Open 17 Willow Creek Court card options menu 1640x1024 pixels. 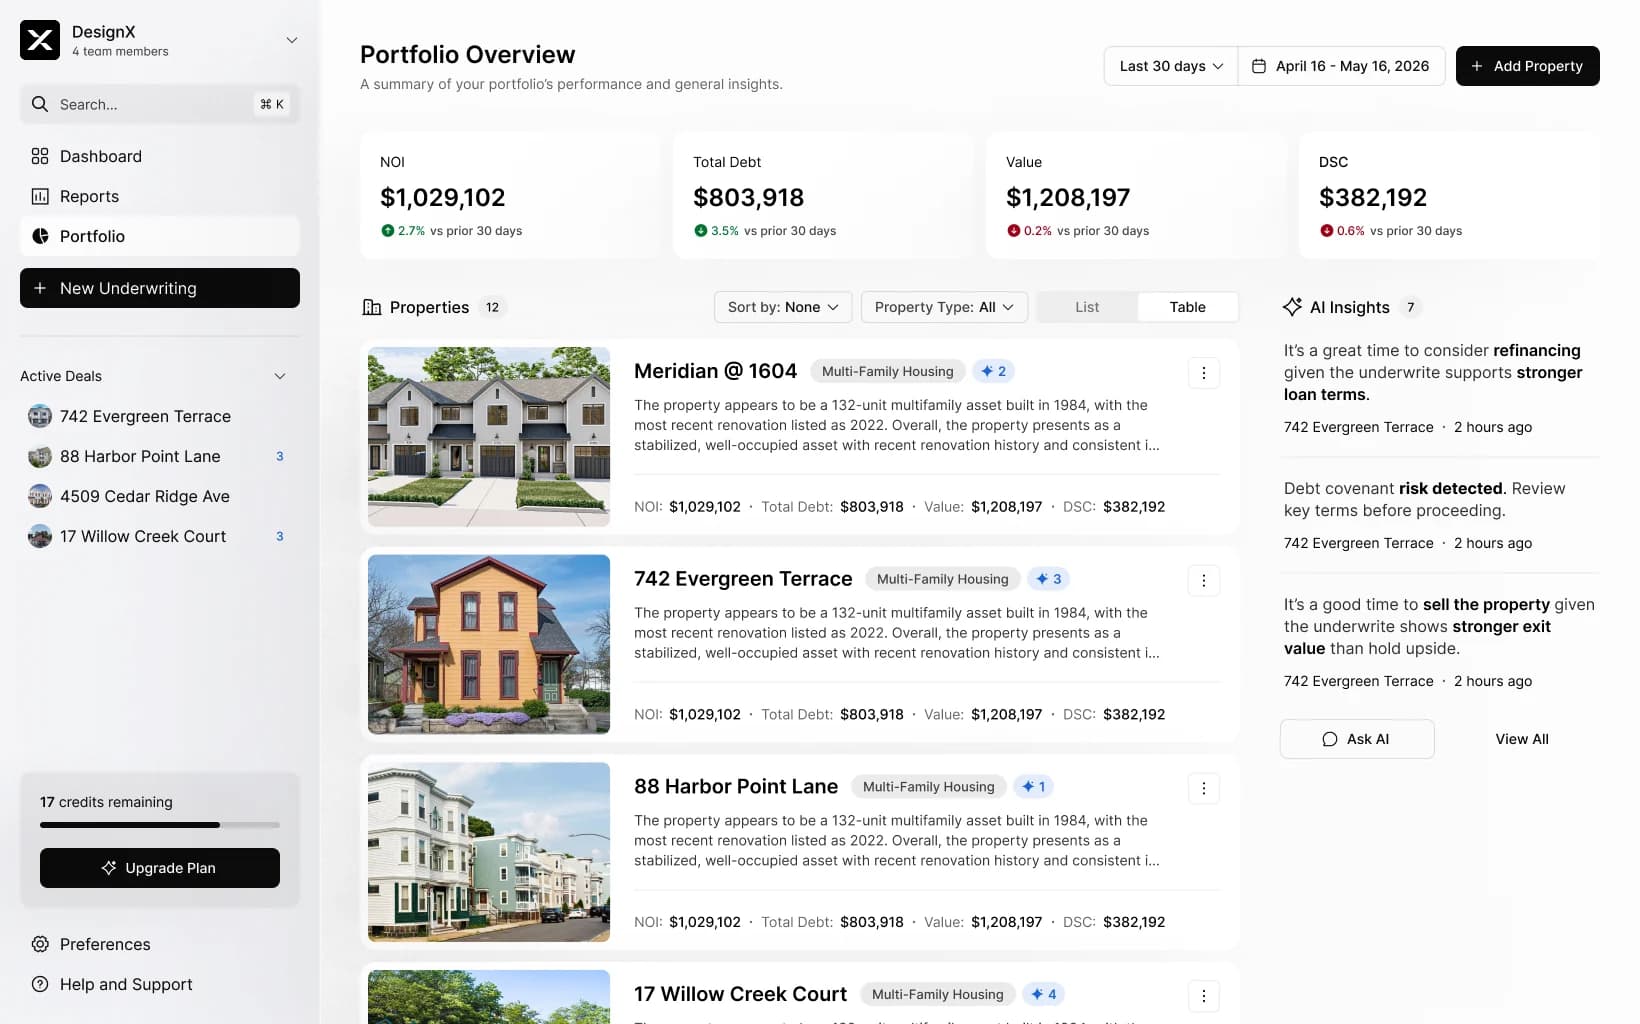point(1203,996)
